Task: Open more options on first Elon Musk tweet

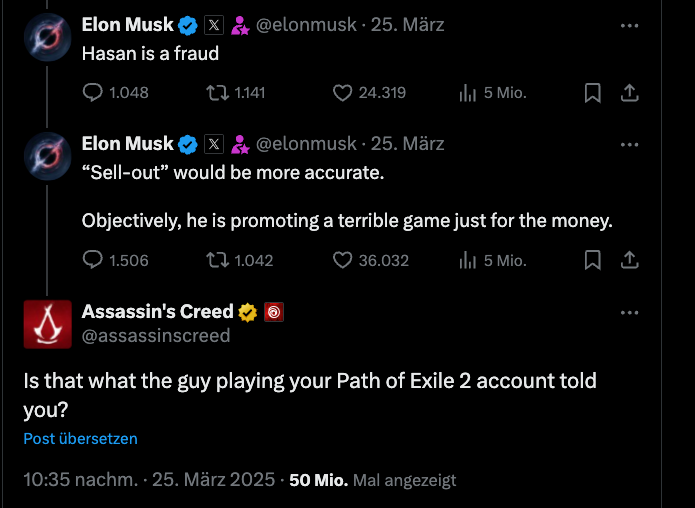Action: point(629,24)
